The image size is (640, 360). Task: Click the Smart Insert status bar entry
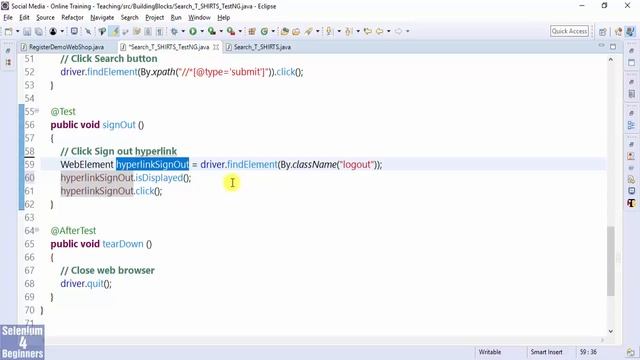click(546, 352)
